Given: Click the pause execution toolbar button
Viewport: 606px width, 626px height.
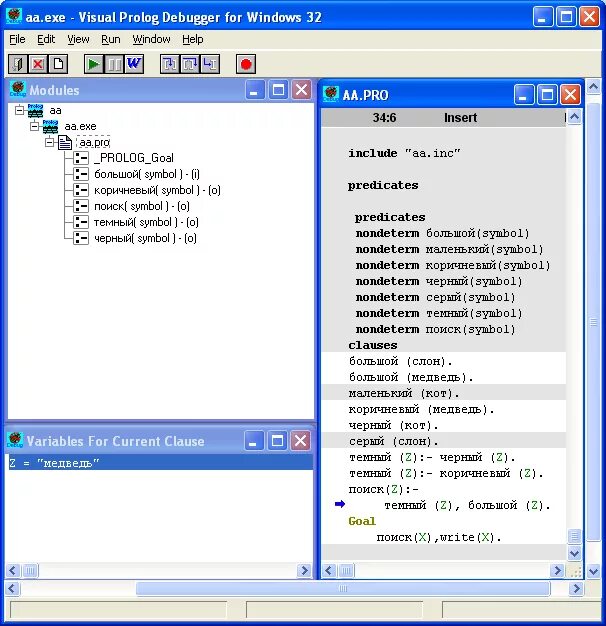Looking at the screenshot, I should (x=114, y=64).
